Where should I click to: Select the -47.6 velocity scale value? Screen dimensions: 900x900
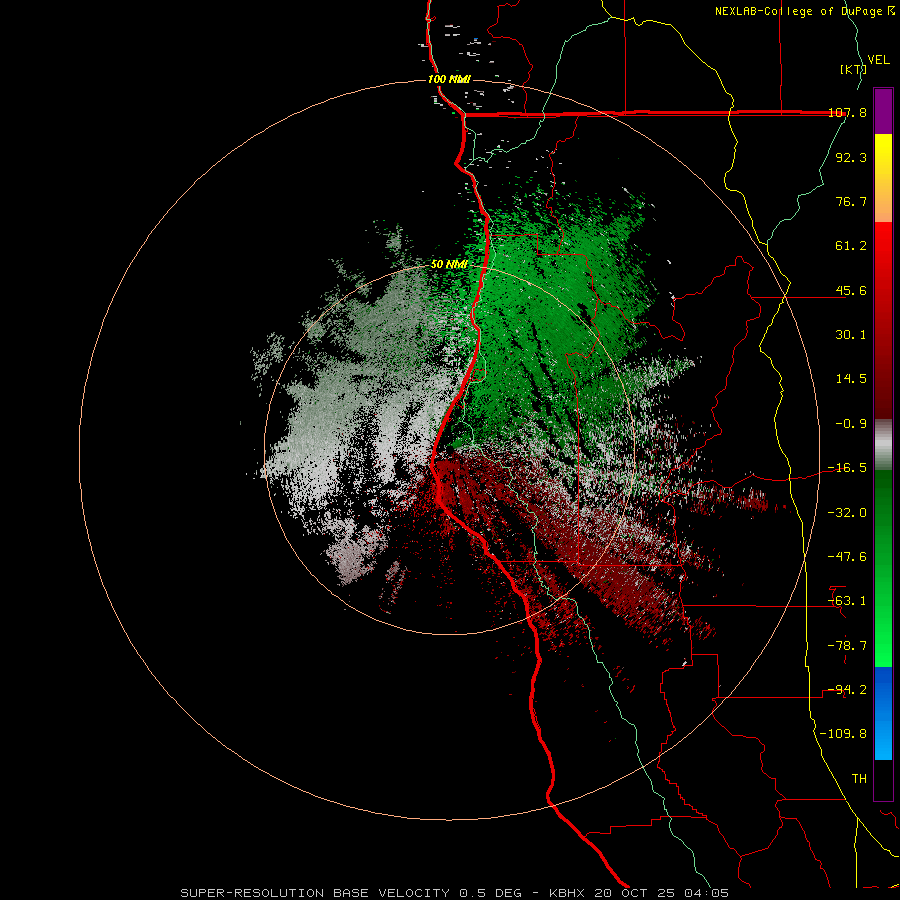click(x=847, y=556)
